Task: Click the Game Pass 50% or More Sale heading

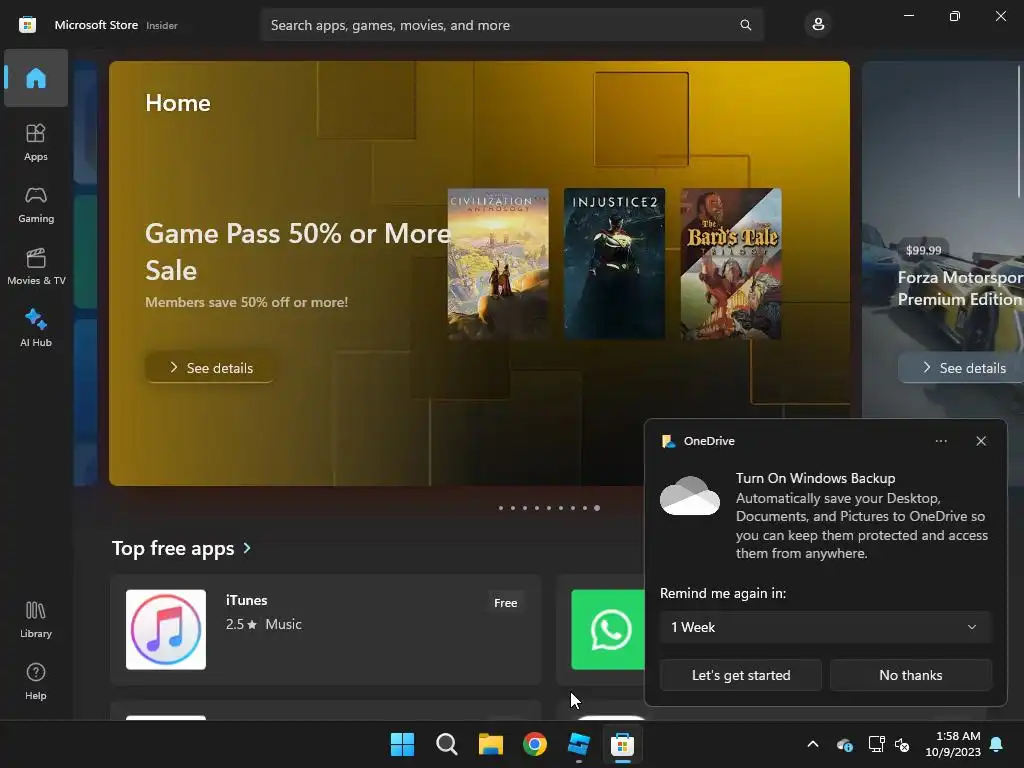Action: (298, 251)
